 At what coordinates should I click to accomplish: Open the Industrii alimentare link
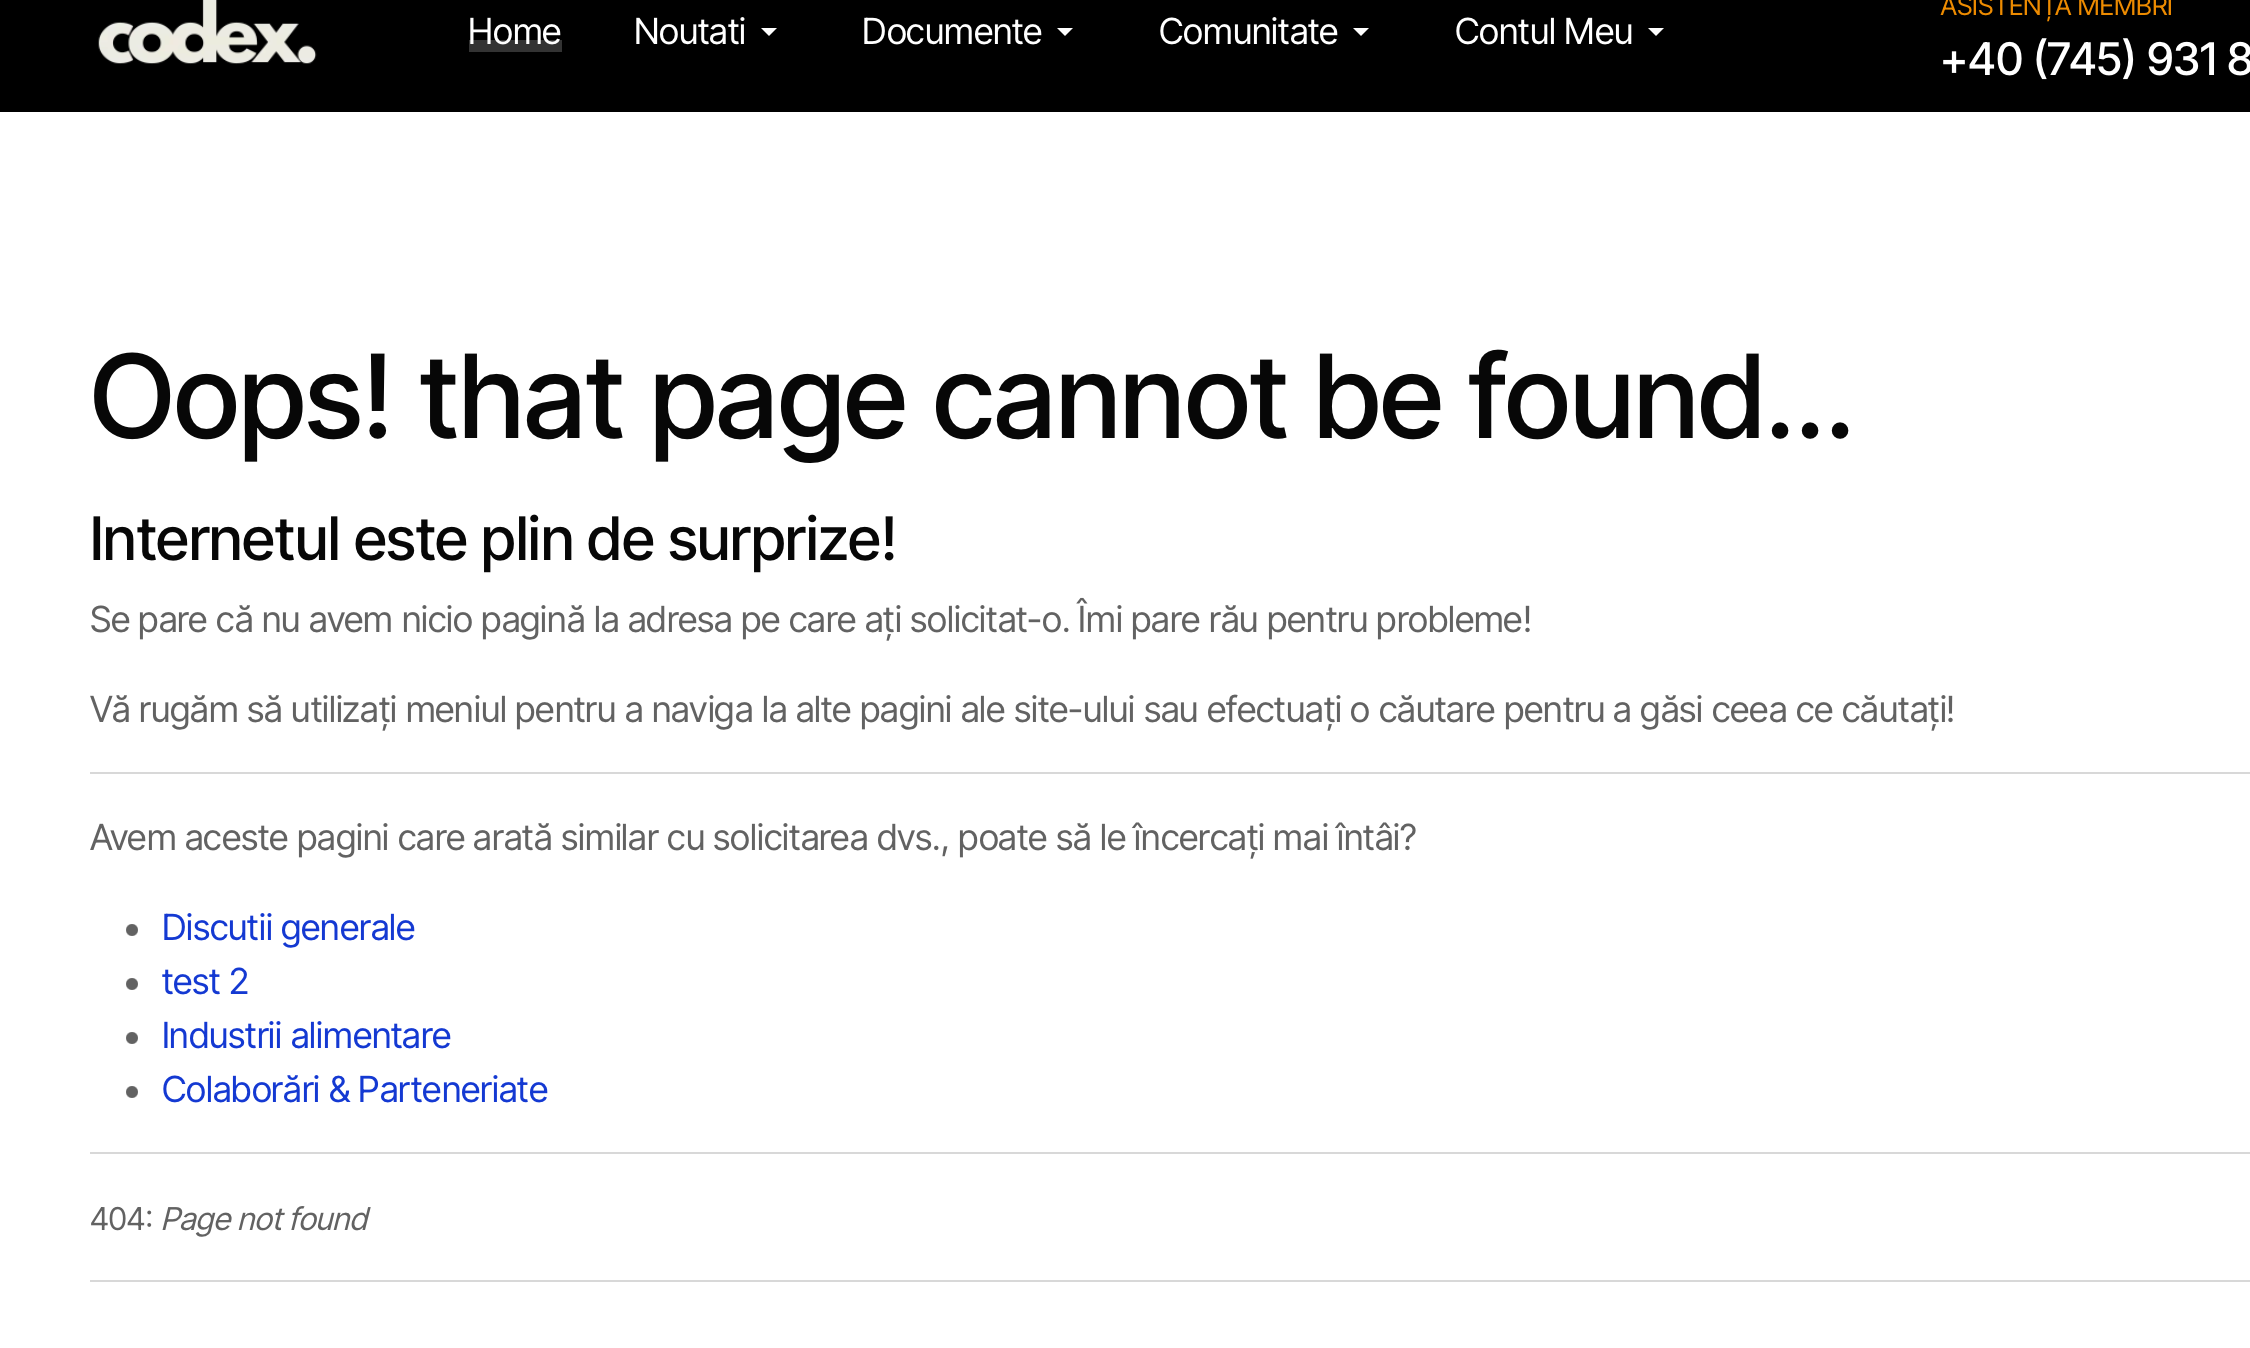(306, 1036)
